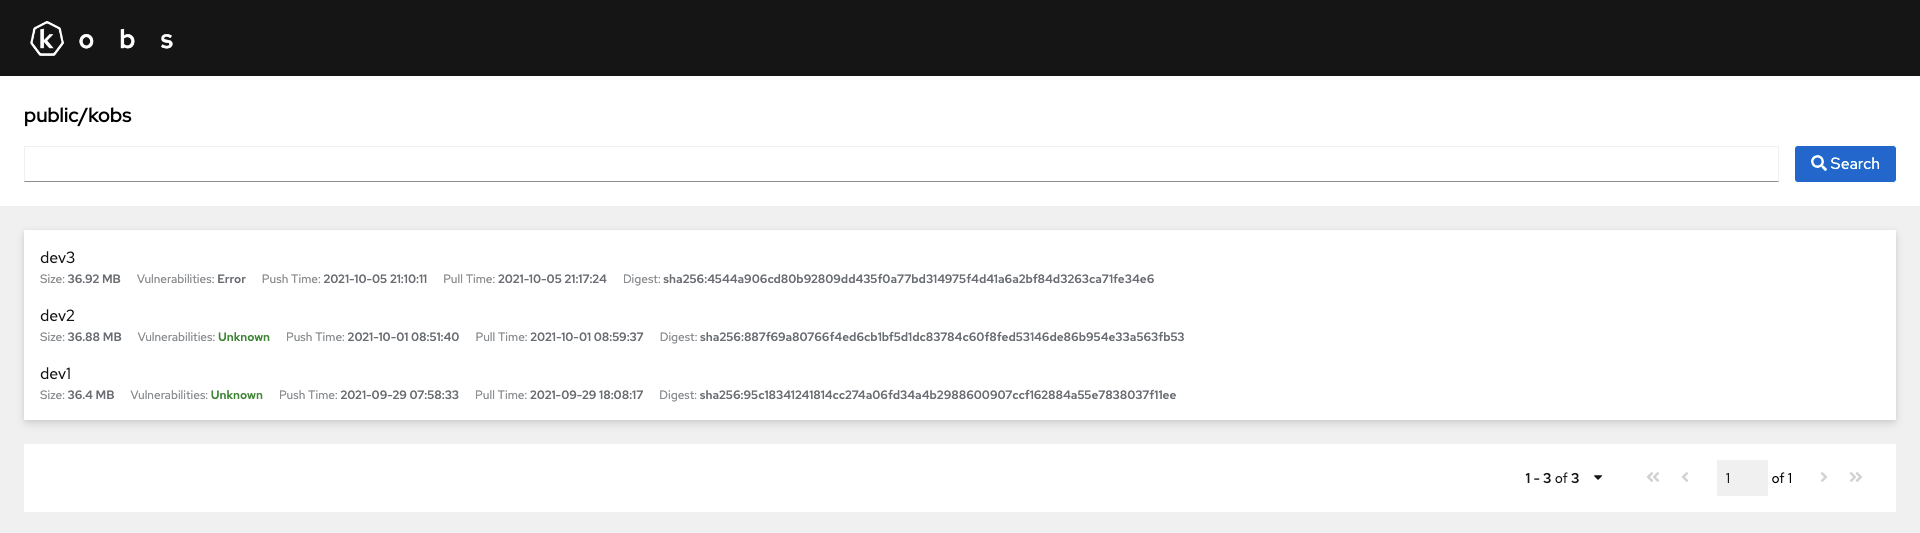Expand the 1 - 3 of 3 items-per-page dropdown

(1564, 478)
